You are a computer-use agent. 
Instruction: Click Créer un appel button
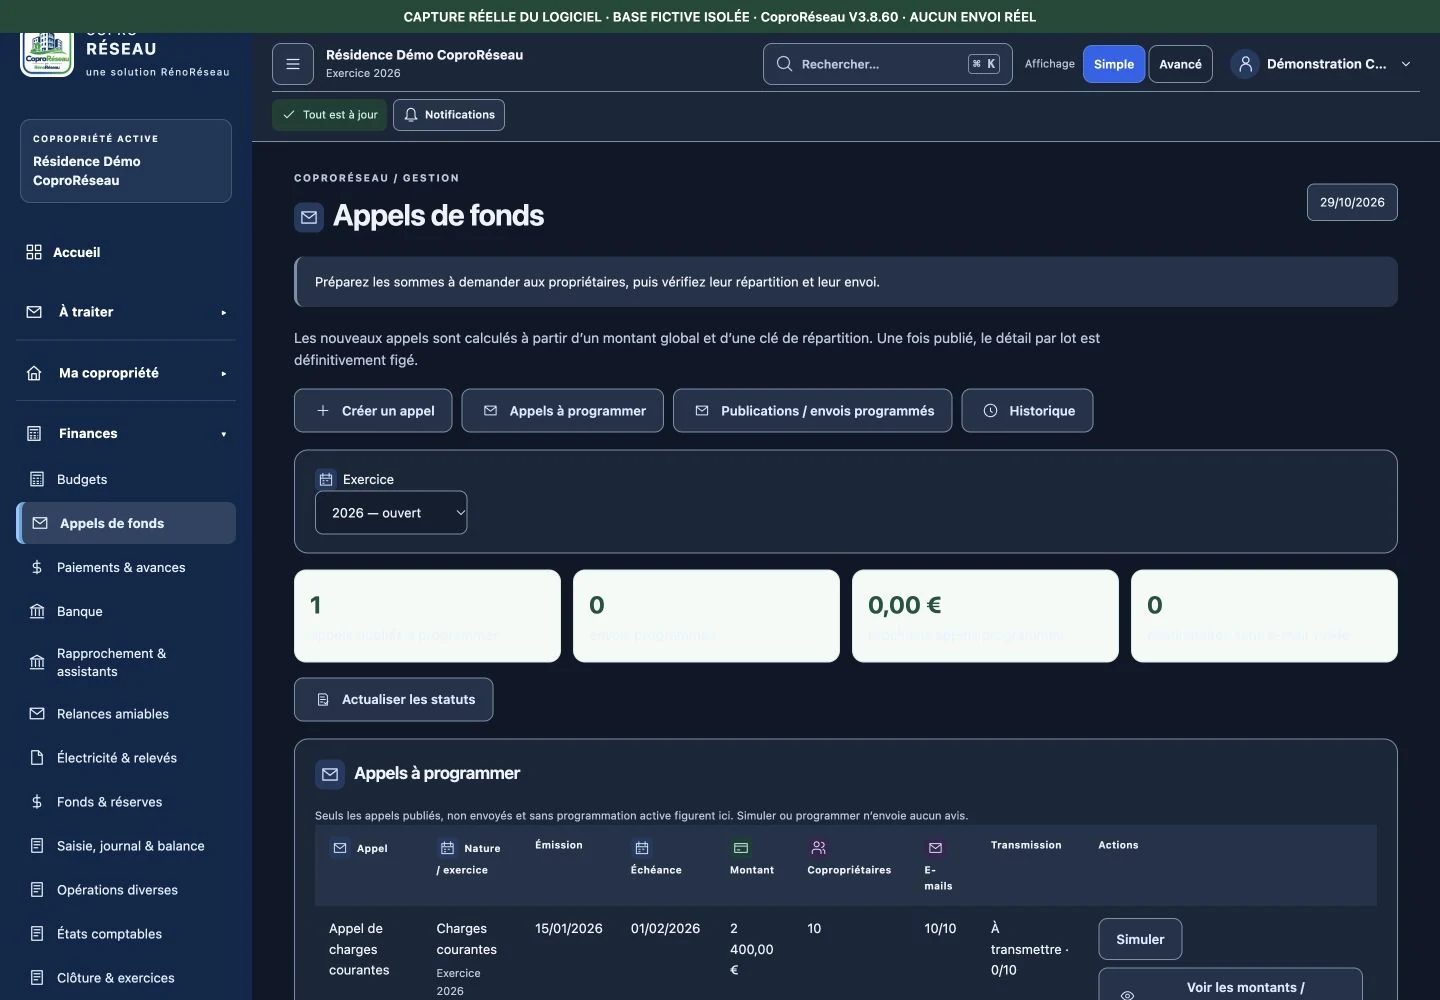[373, 411]
